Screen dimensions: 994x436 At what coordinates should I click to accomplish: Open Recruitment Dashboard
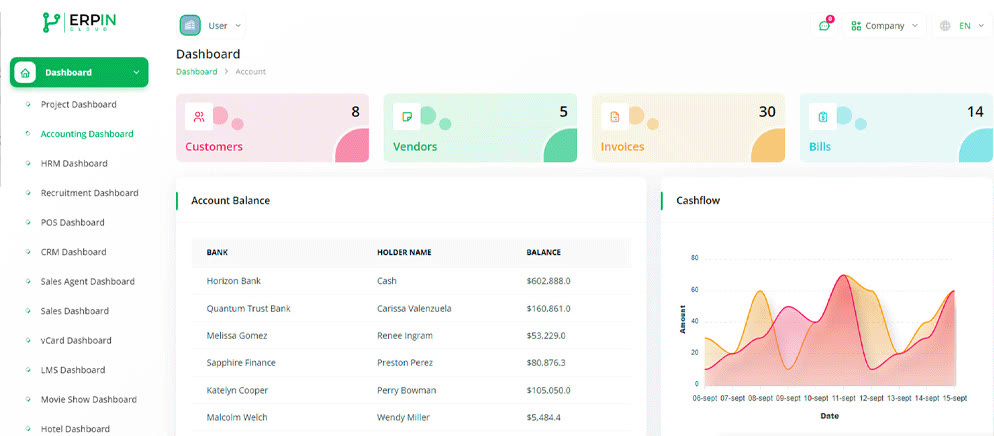(89, 193)
